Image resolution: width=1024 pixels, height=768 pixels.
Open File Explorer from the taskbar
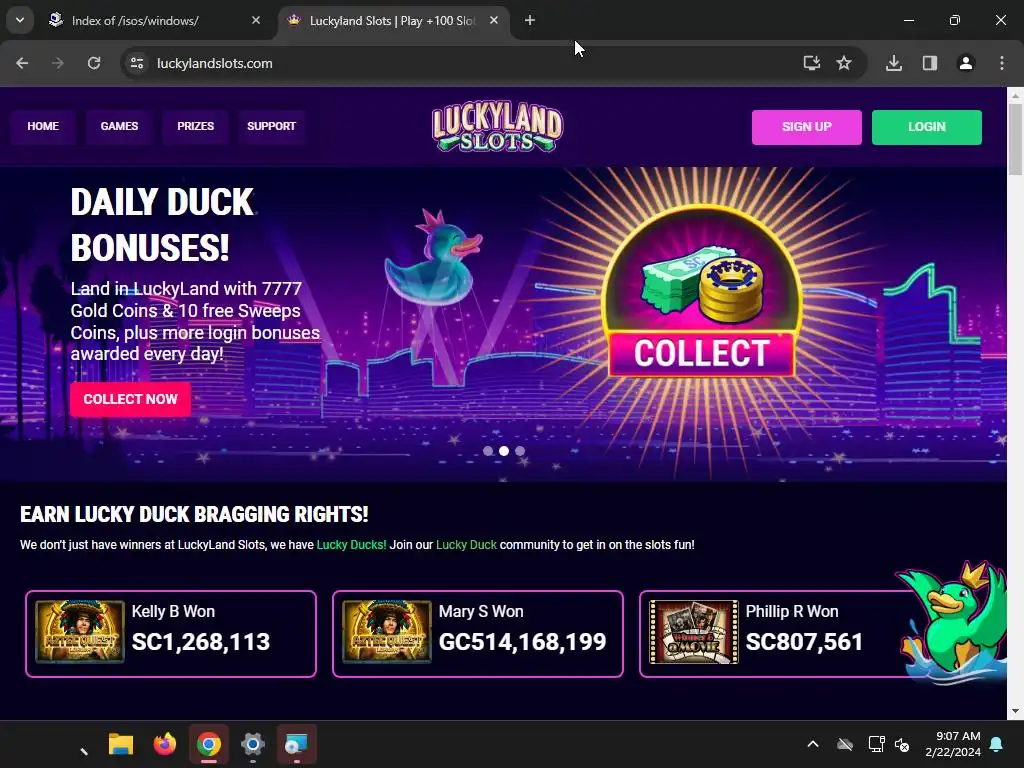[121, 744]
